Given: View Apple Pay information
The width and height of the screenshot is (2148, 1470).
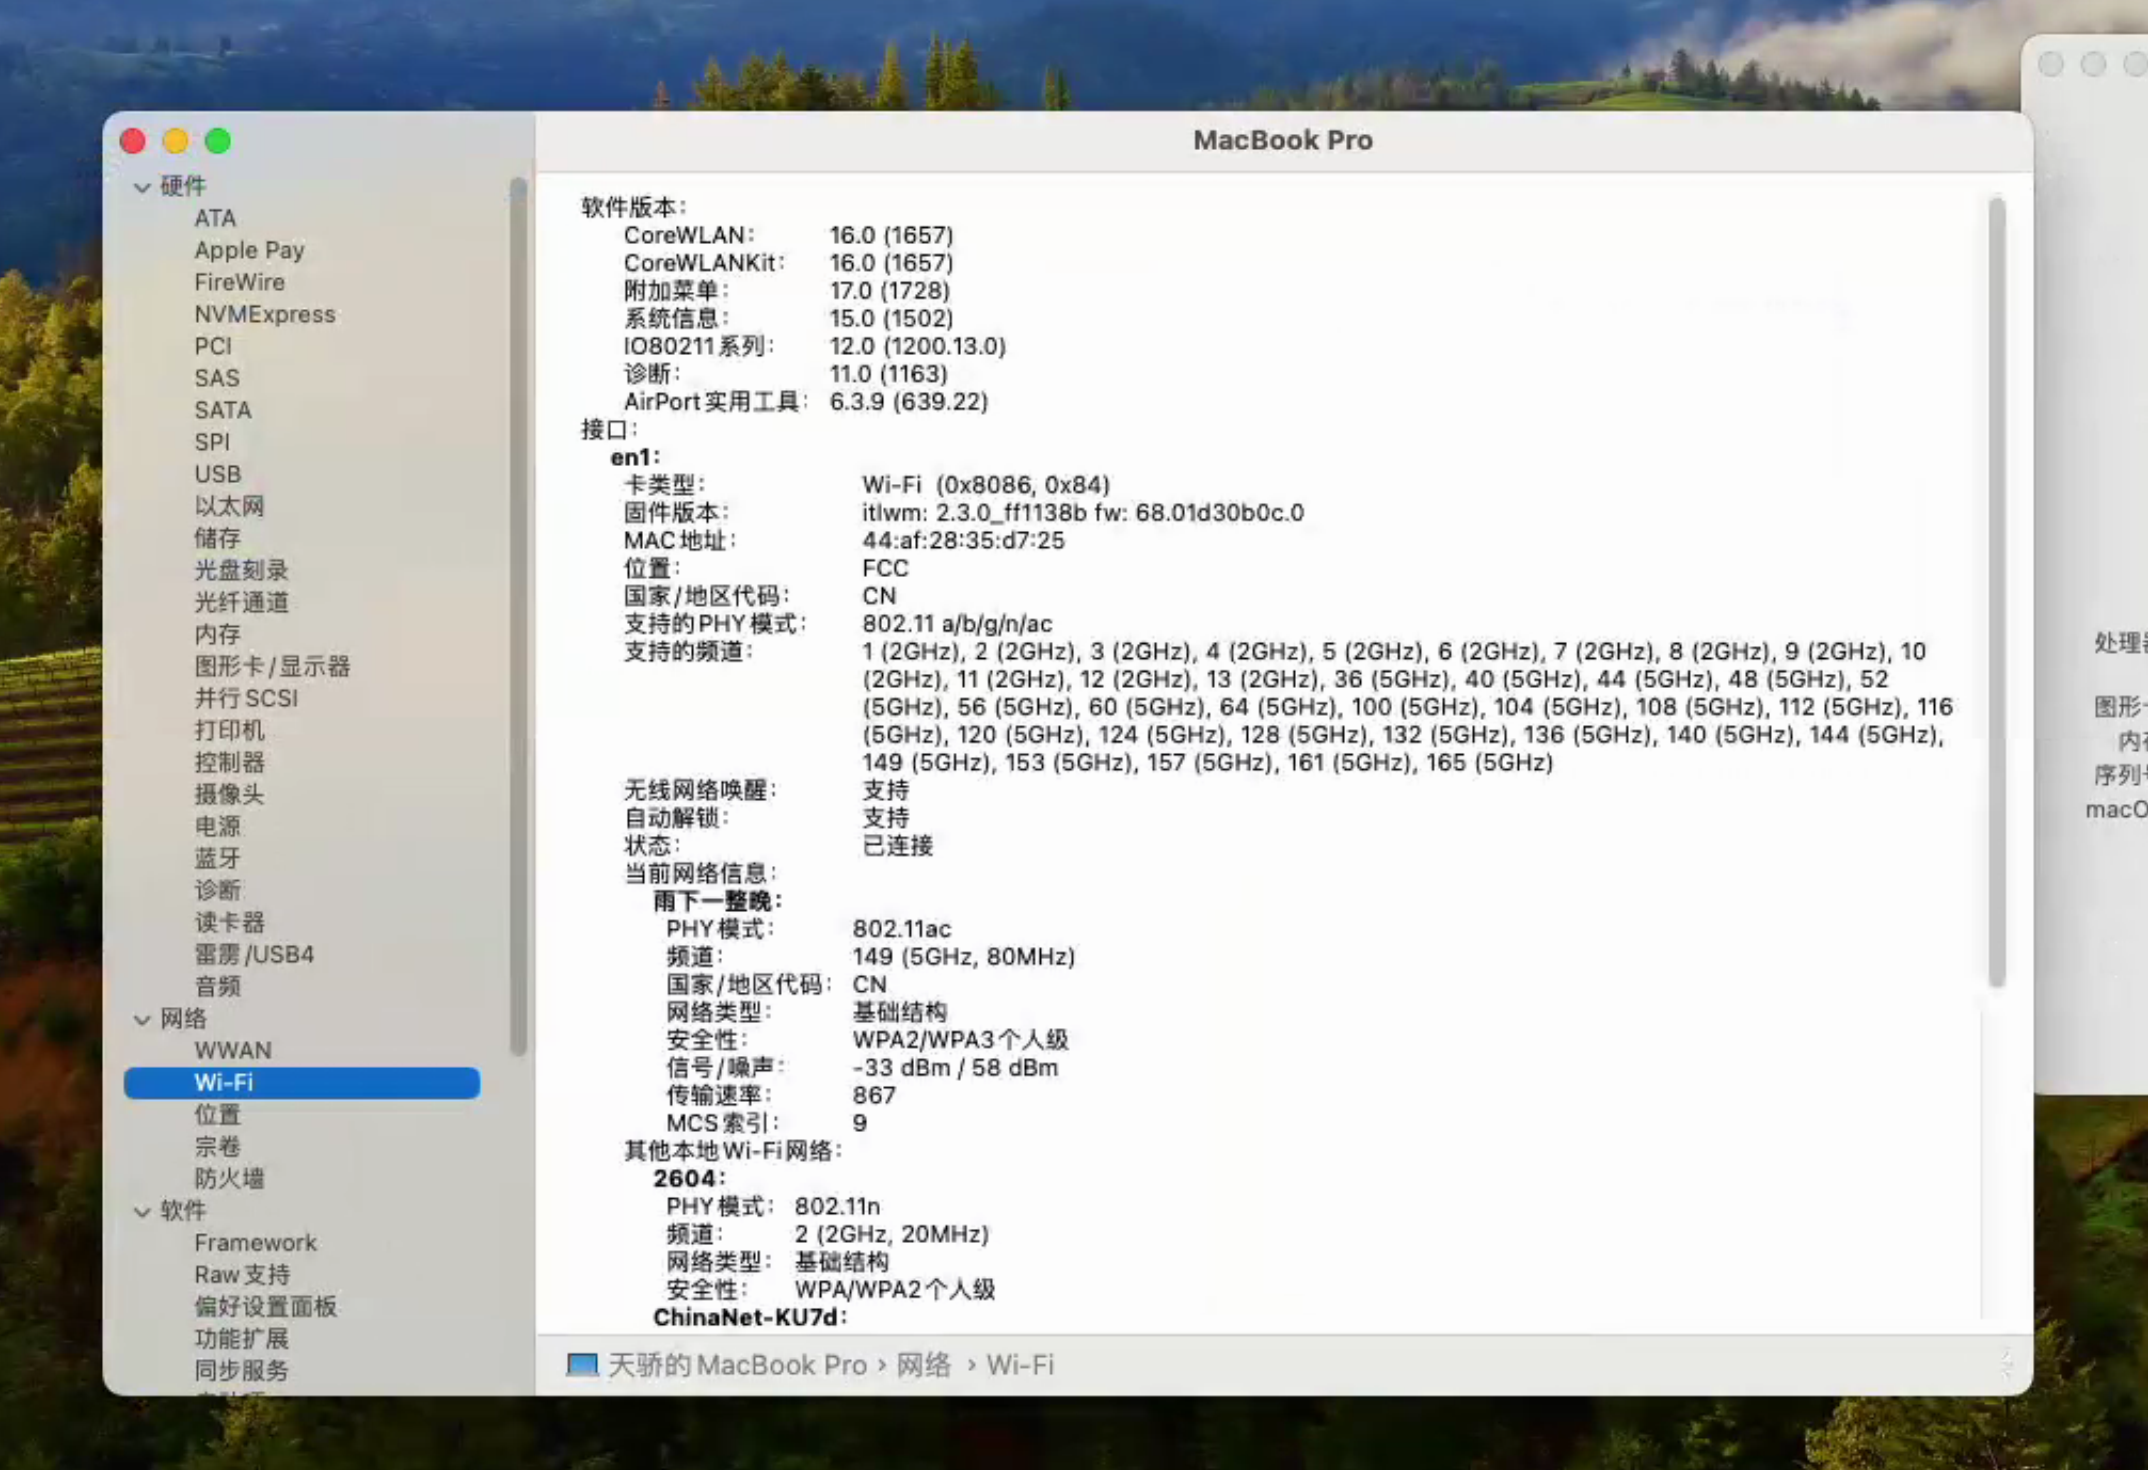Looking at the screenshot, I should 249,250.
